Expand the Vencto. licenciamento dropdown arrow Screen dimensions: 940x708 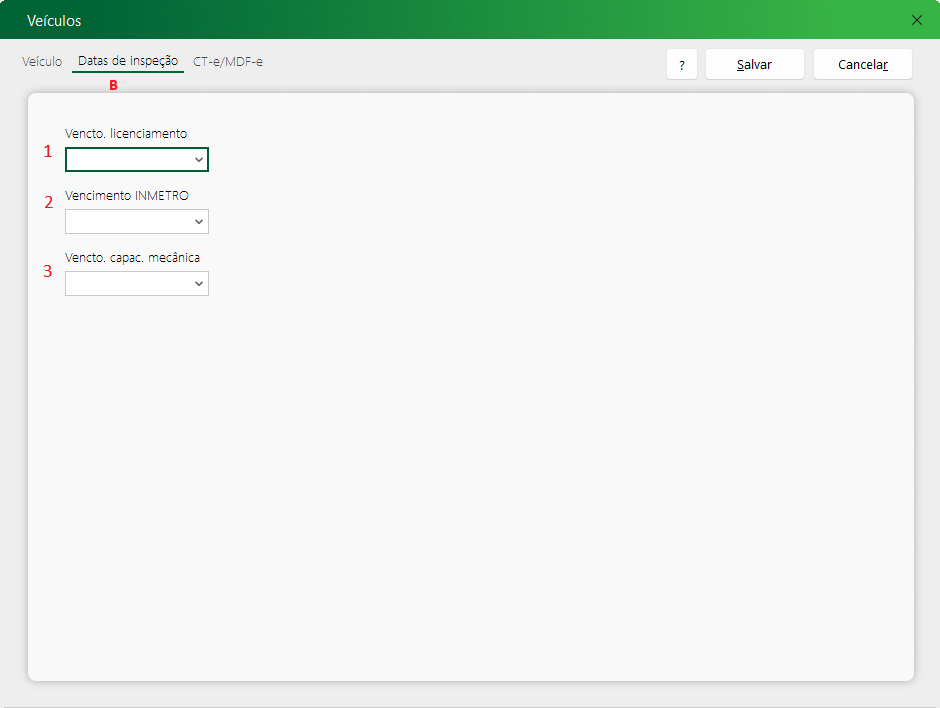[198, 160]
